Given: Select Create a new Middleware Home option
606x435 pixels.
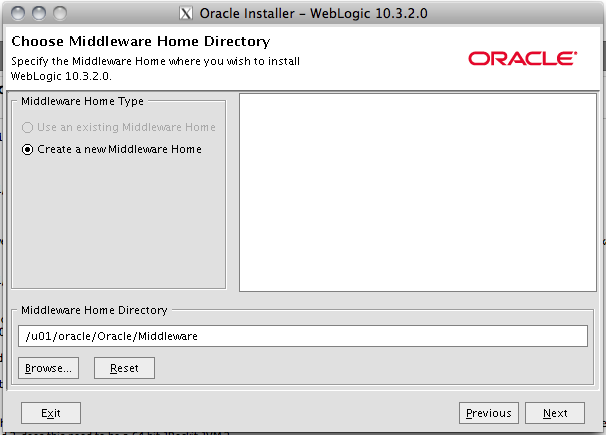Looking at the screenshot, I should (x=112, y=149).
